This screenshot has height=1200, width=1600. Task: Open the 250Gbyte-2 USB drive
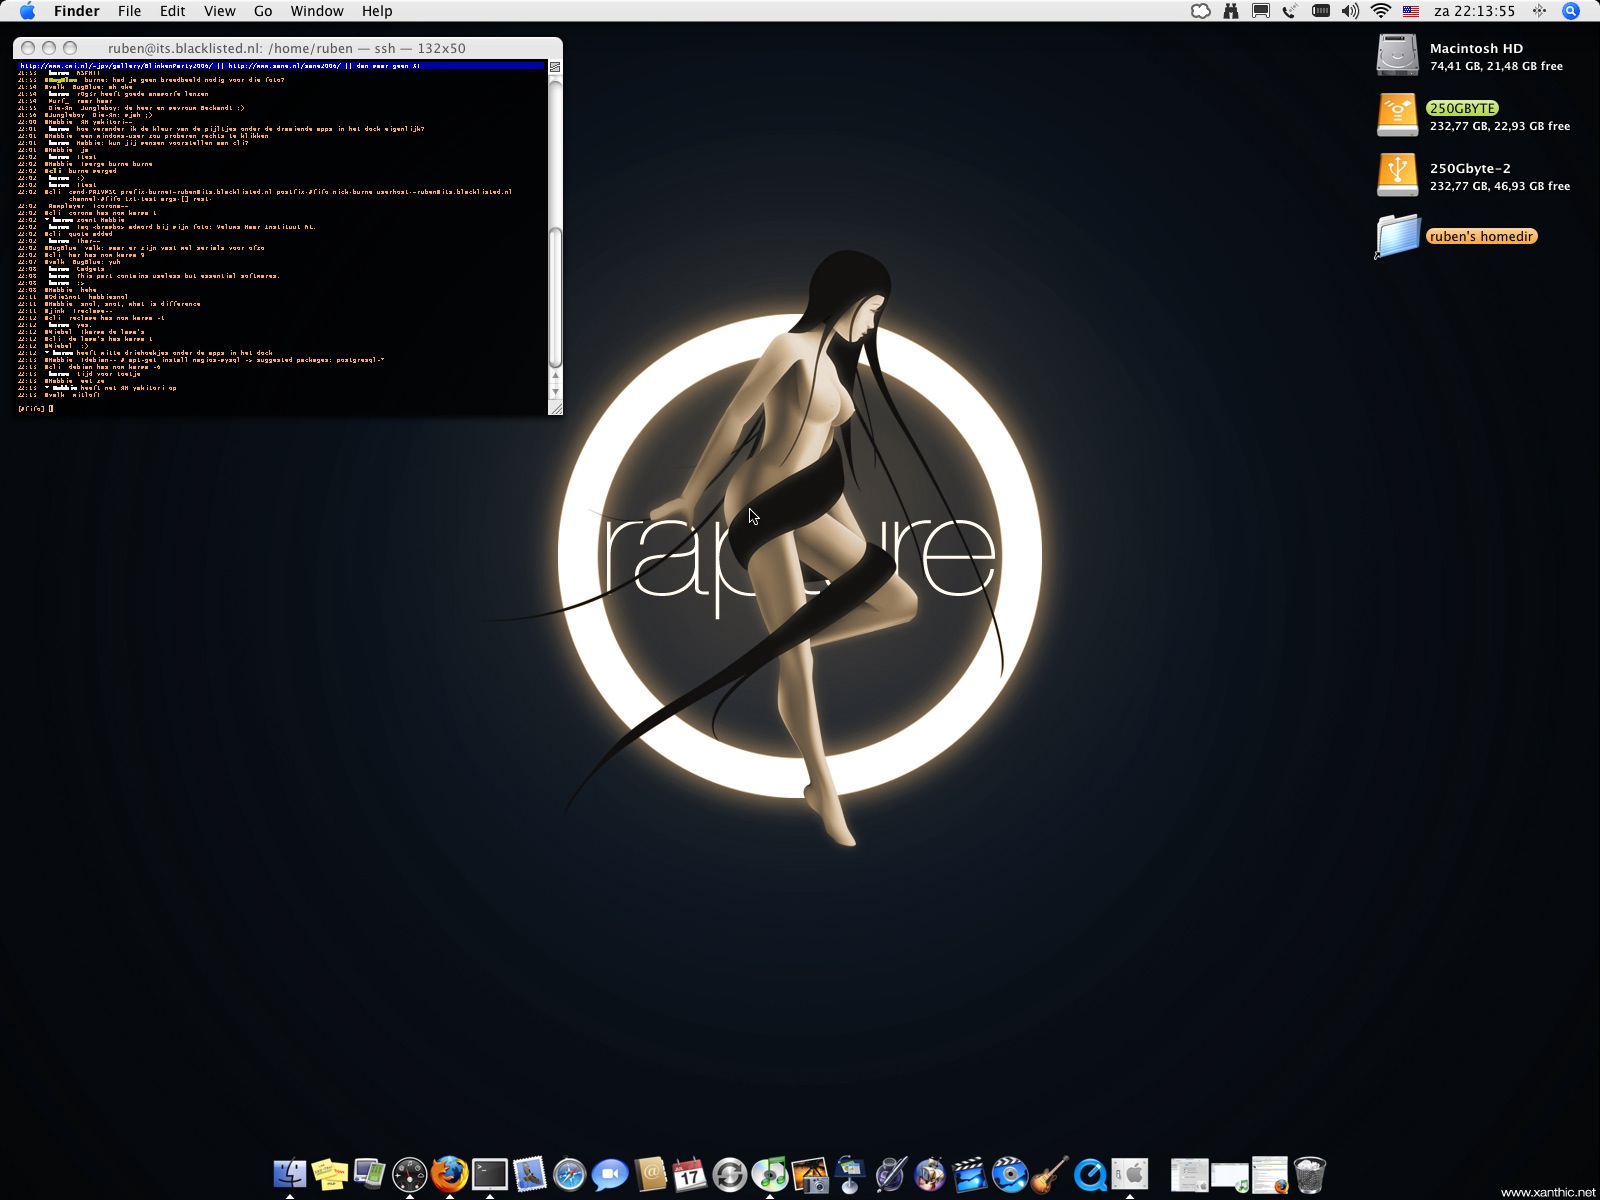(1397, 175)
